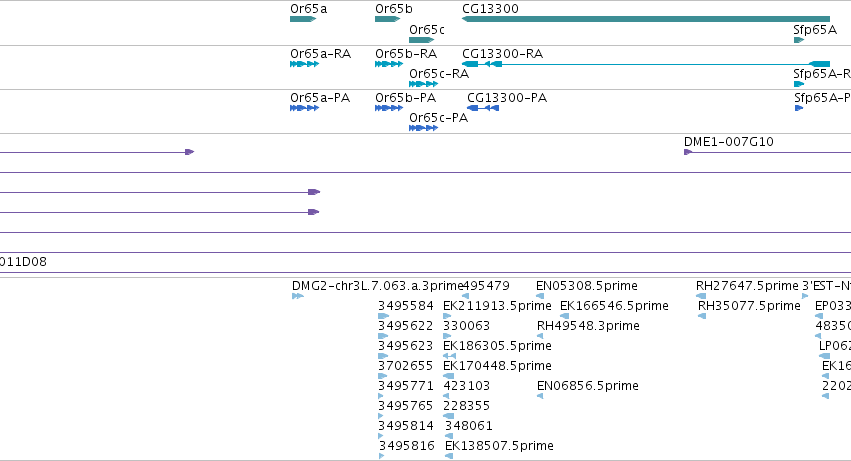
Task: Select the EN05308.5prime EST label
Action: pos(587,286)
